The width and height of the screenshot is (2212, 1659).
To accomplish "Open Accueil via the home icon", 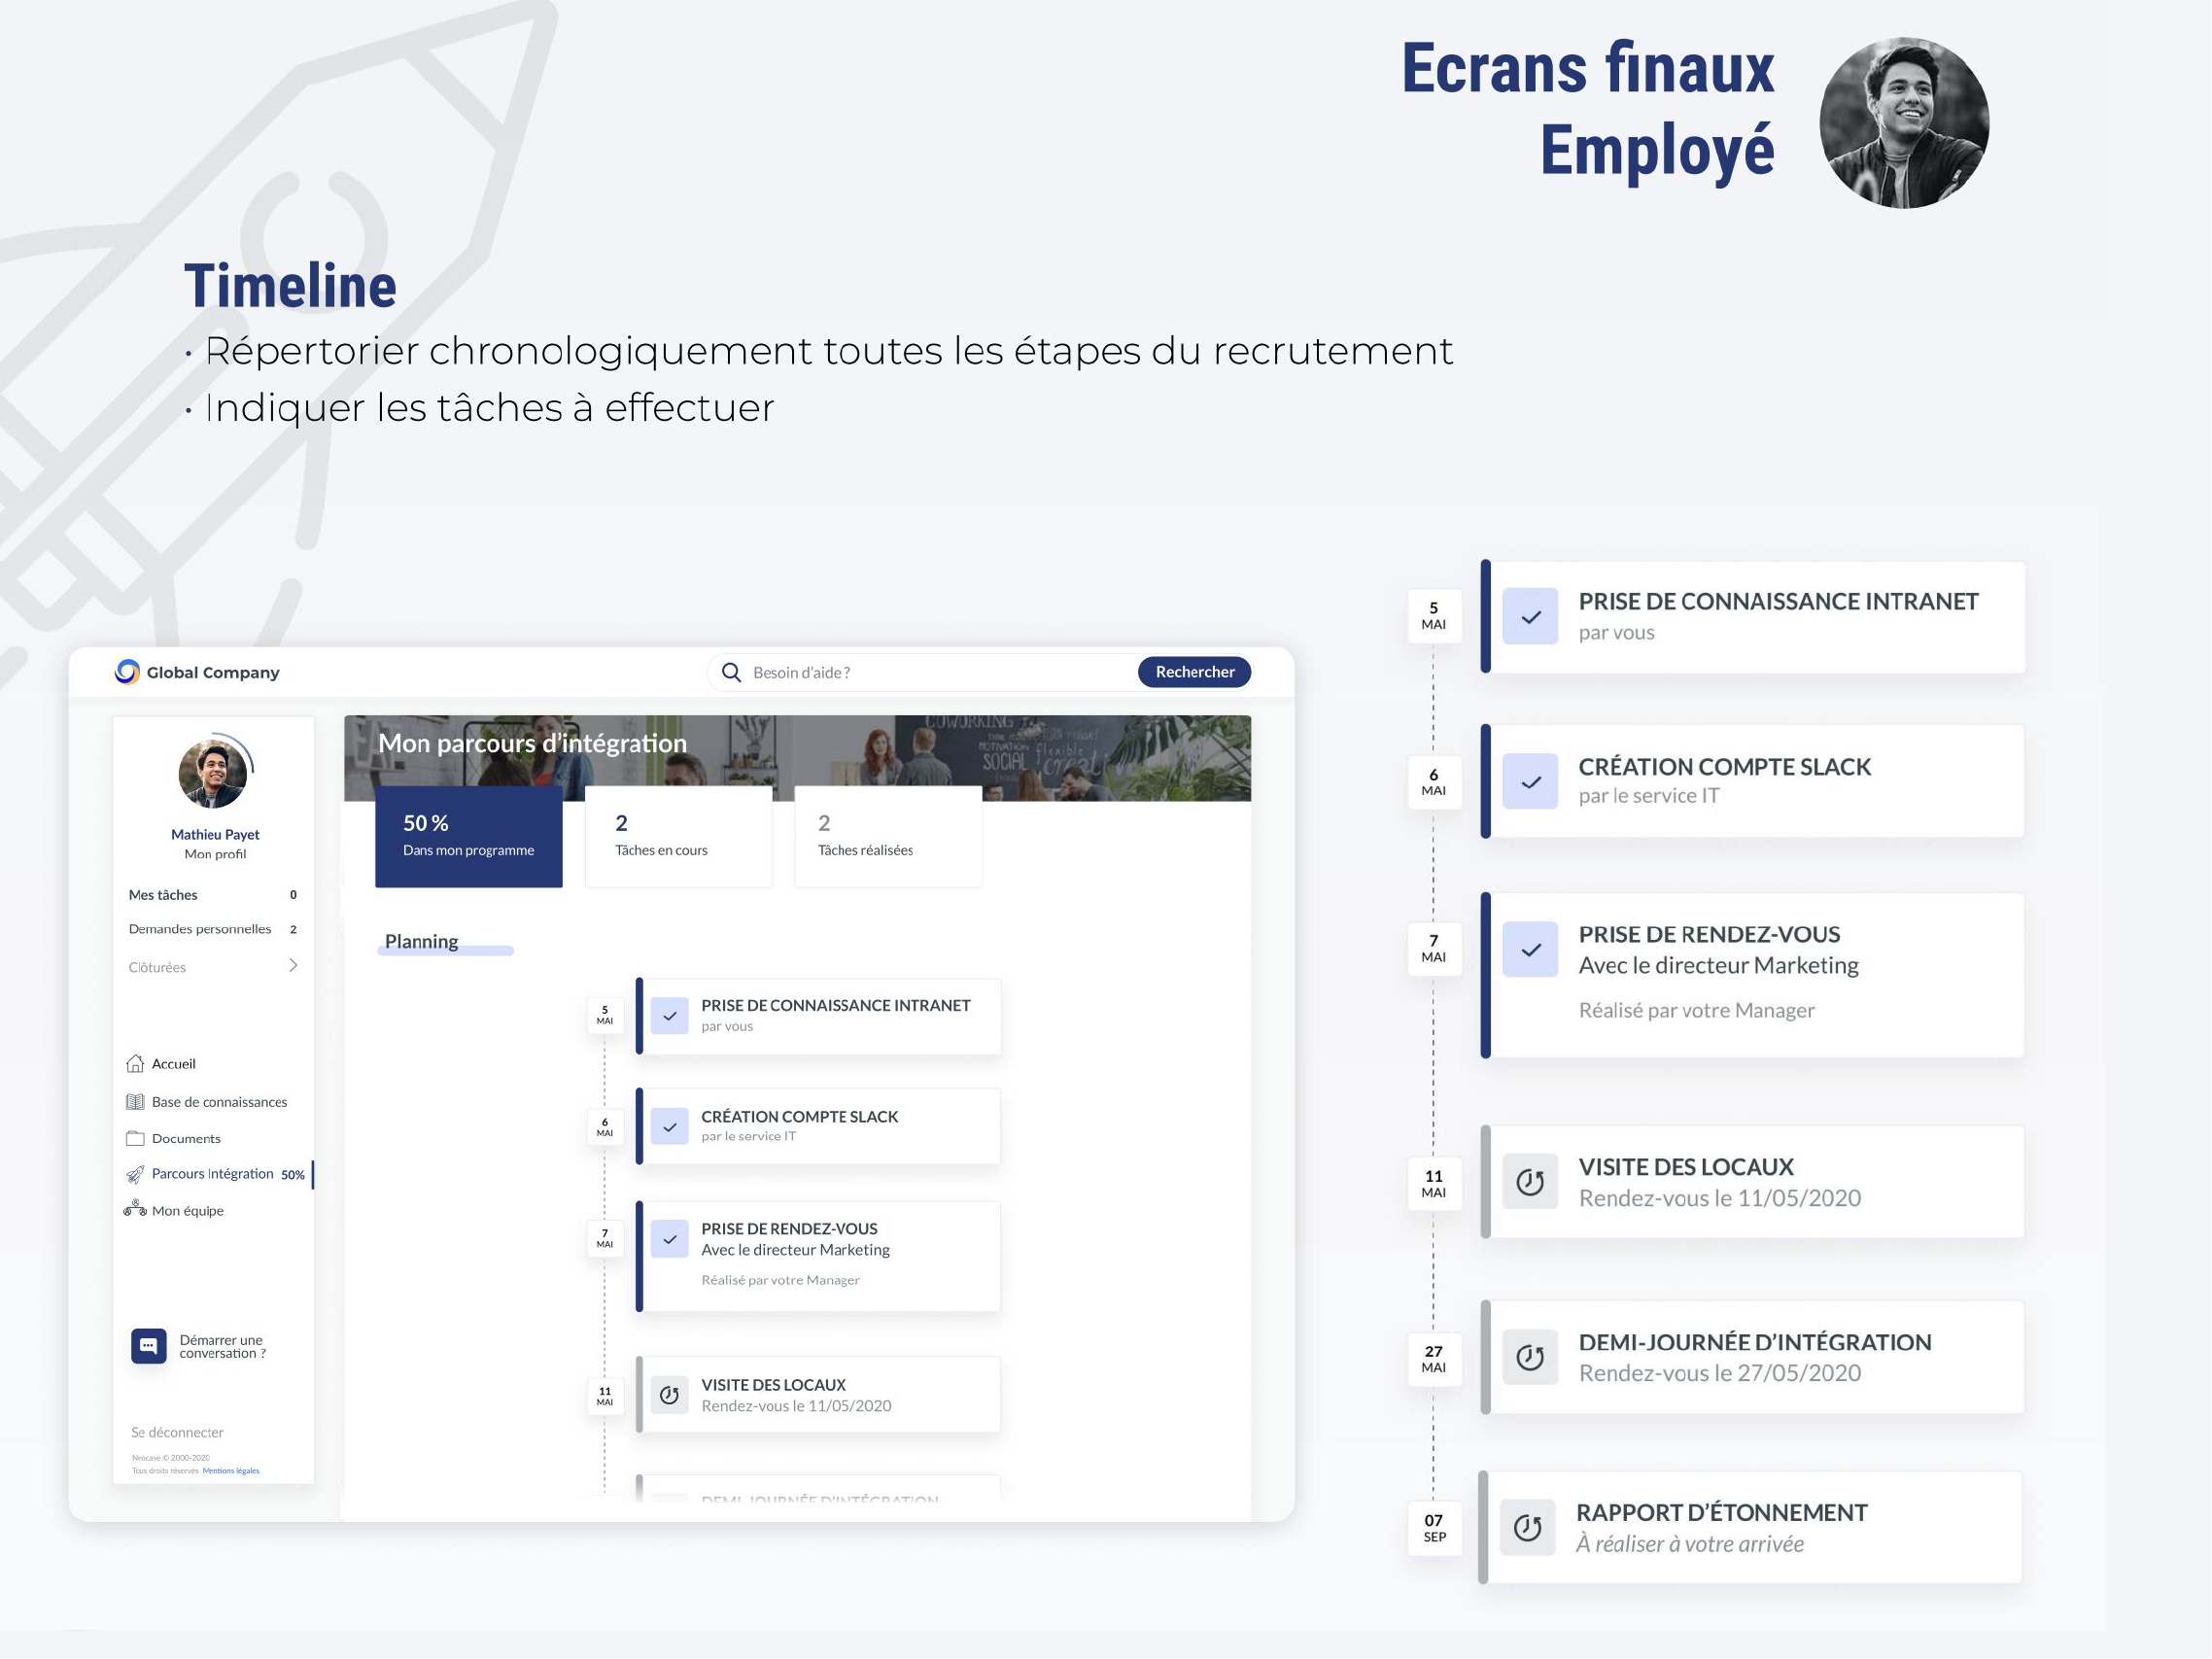I will (135, 1063).
